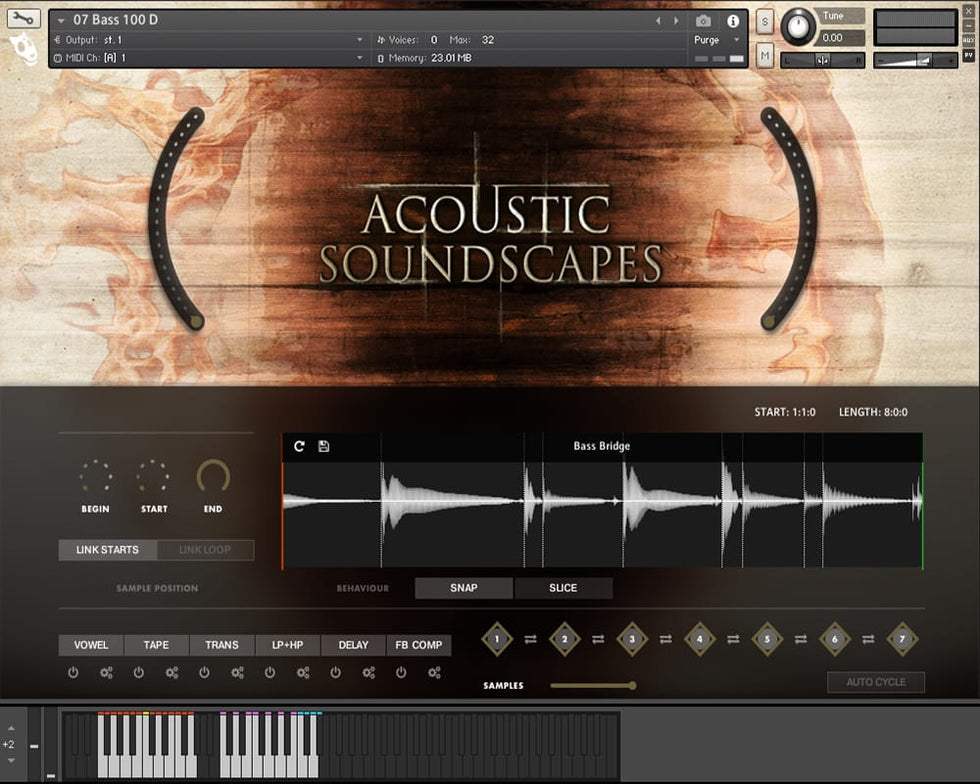This screenshot has height=784, width=980.
Task: Toggle the TAPE effect power switch
Action: coord(139,673)
